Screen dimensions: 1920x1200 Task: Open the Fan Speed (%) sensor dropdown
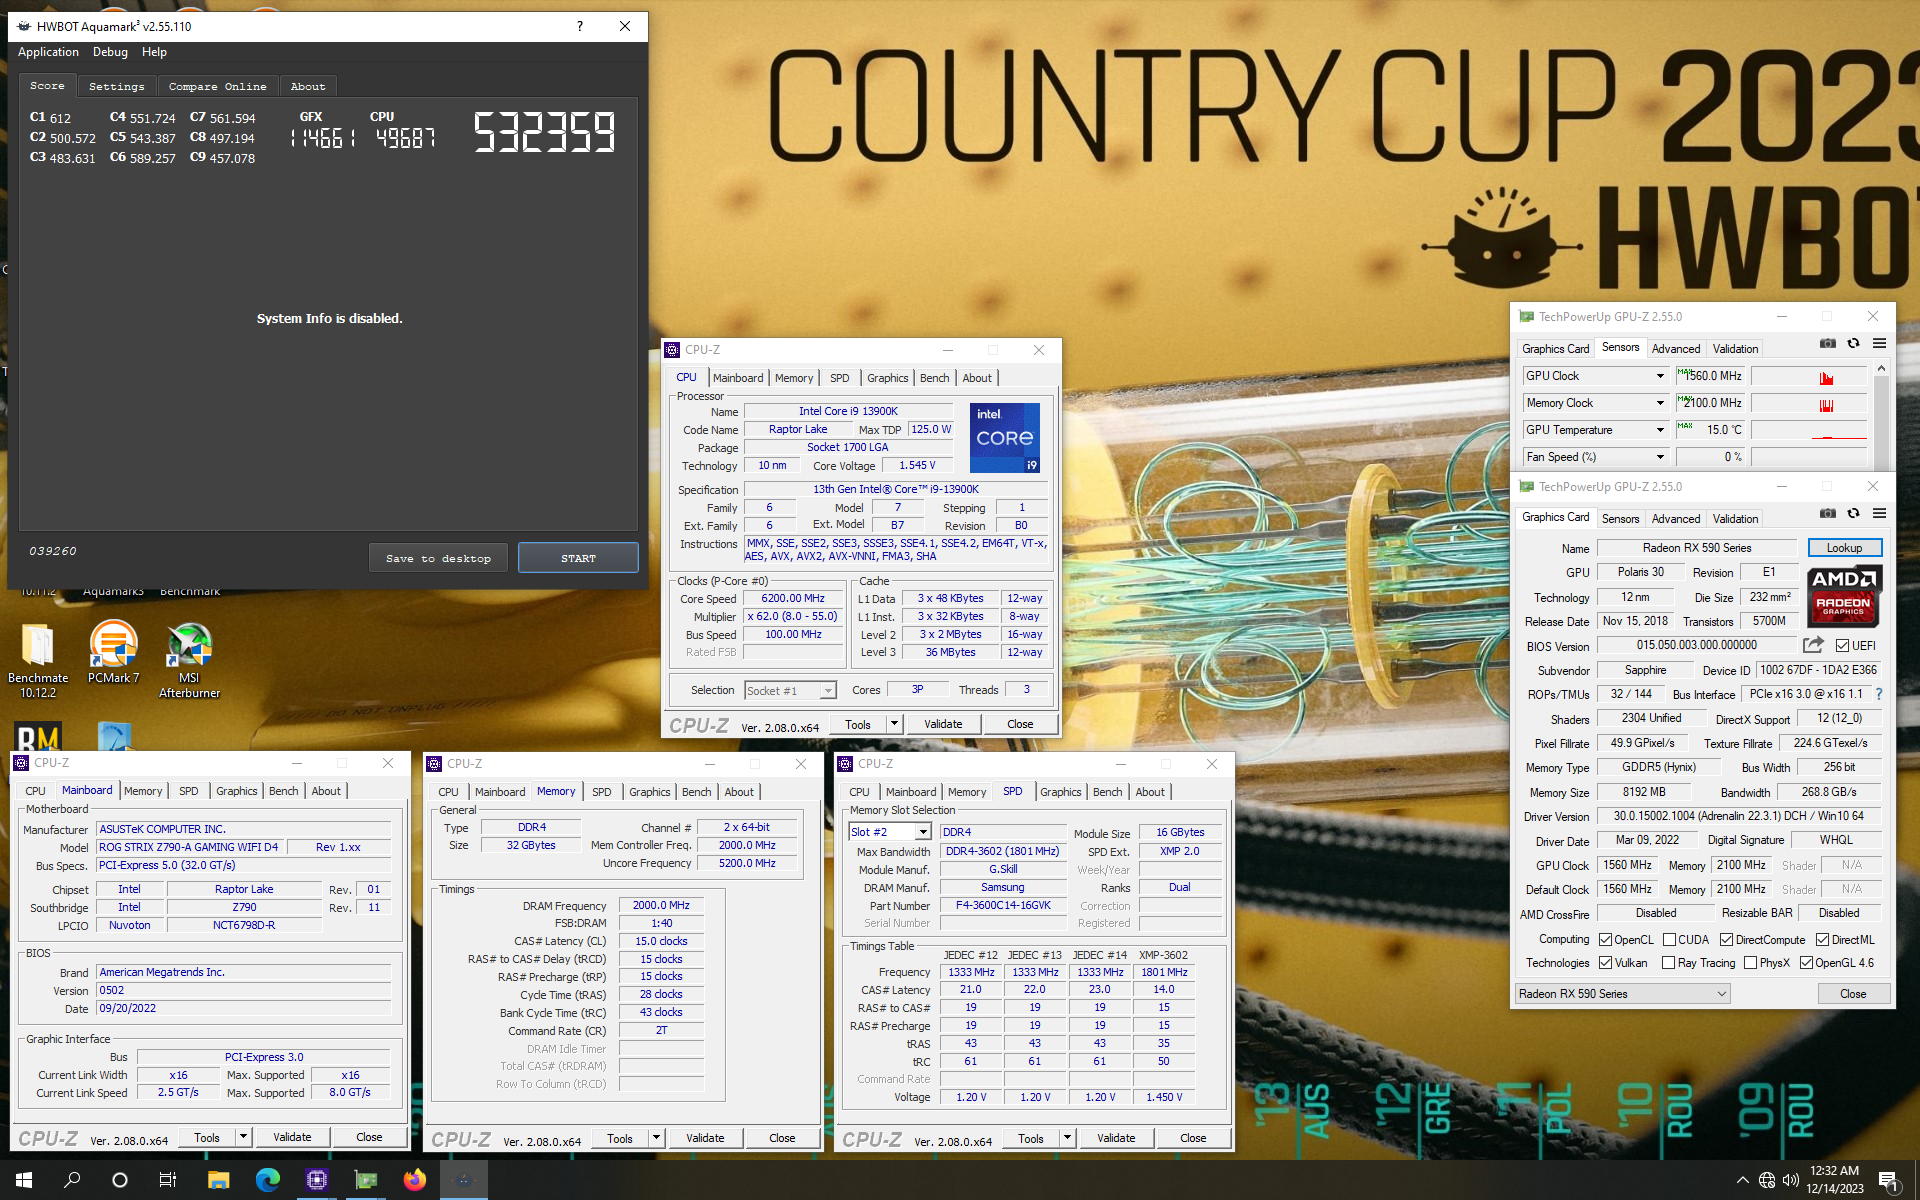pyautogui.click(x=1660, y=457)
